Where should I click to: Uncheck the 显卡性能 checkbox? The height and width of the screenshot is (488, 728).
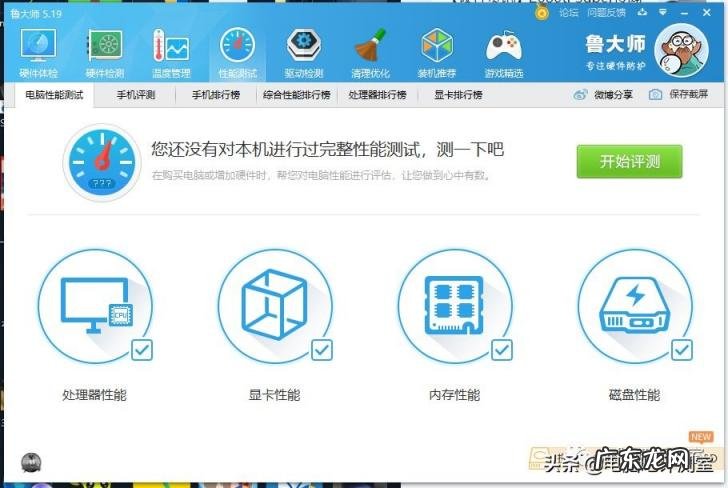[322, 350]
